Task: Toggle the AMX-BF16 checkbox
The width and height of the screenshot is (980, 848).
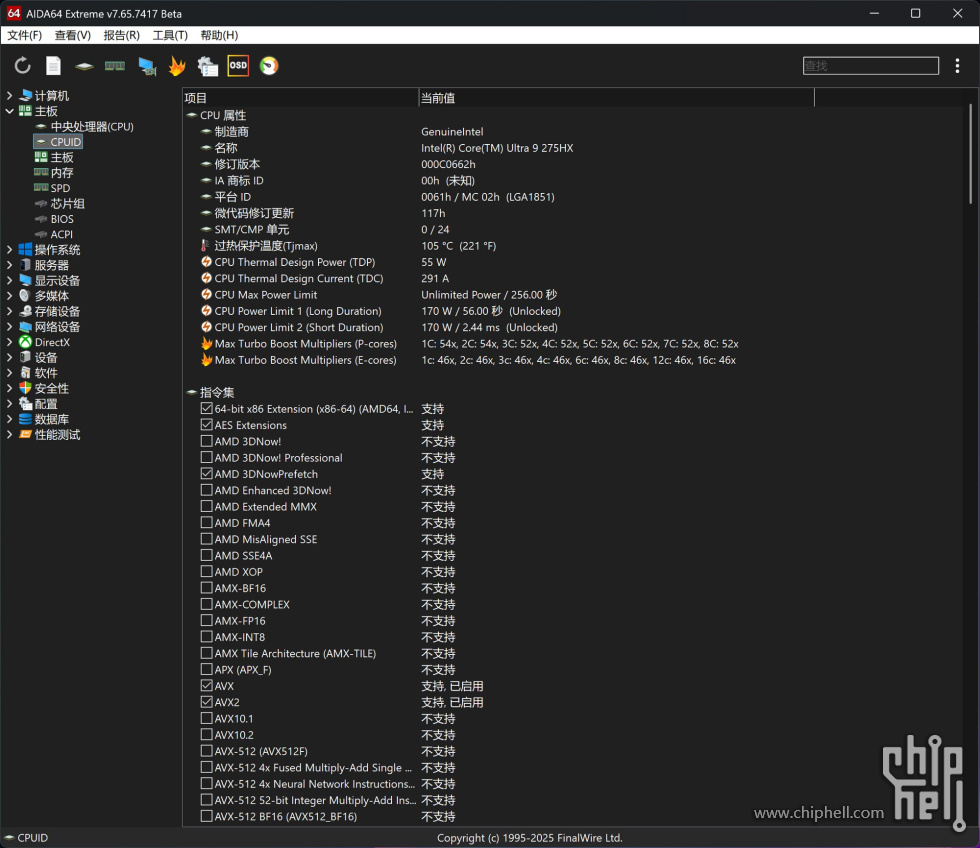Action: [x=207, y=587]
